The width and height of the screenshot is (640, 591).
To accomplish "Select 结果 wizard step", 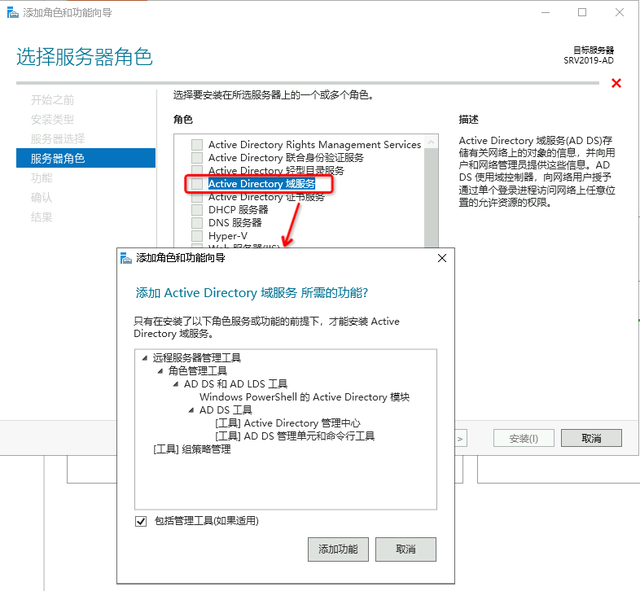I will tap(42, 217).
